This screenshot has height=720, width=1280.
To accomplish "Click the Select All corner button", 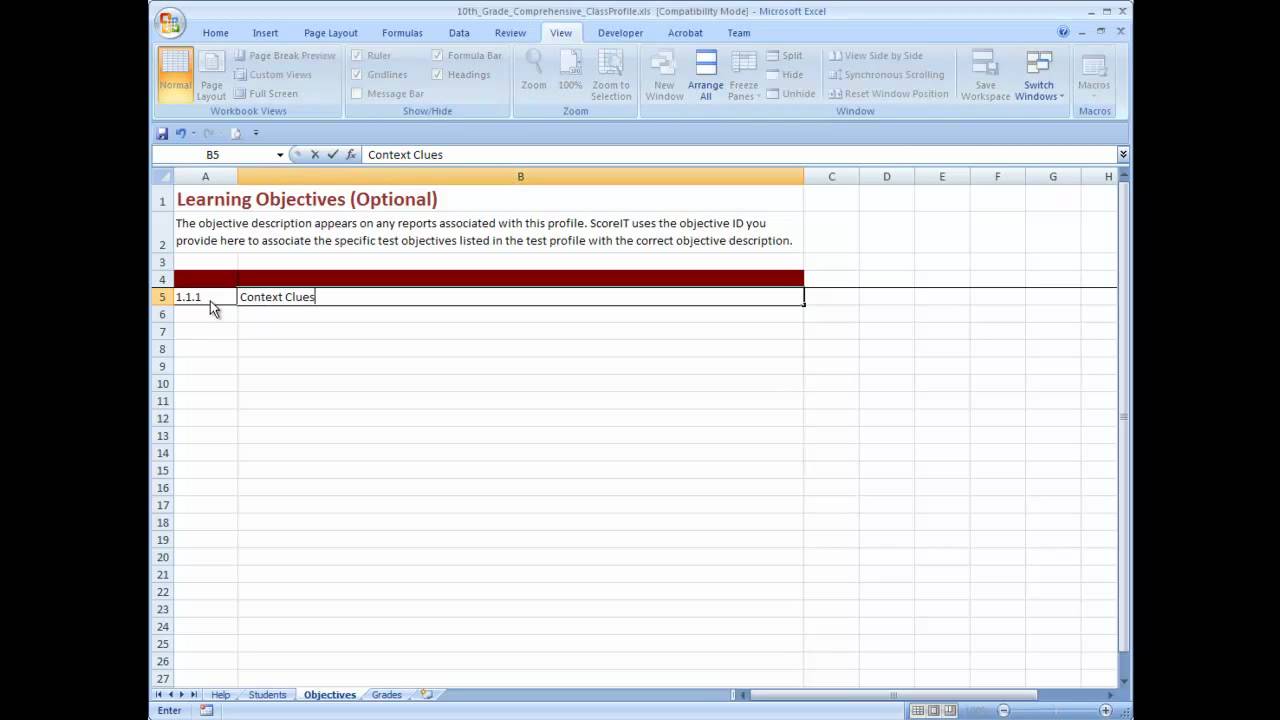I will tap(162, 176).
